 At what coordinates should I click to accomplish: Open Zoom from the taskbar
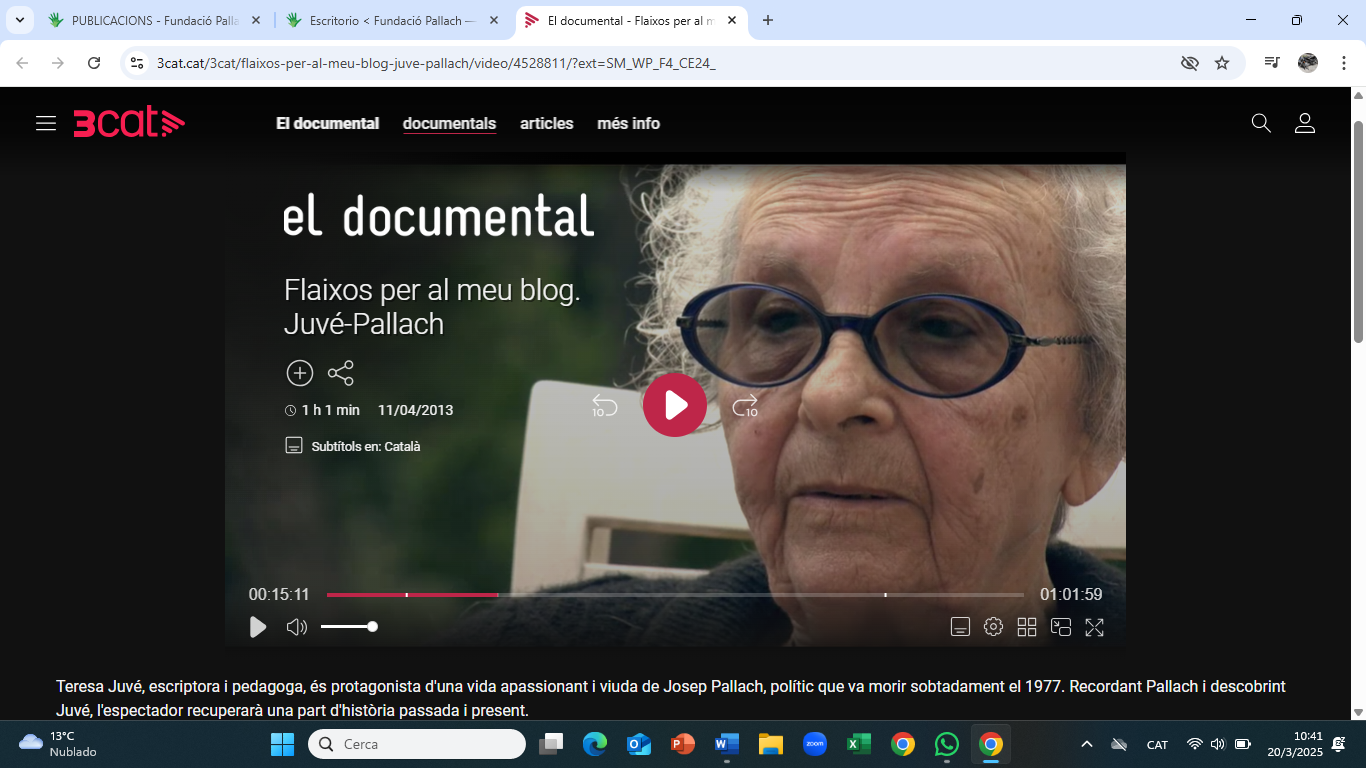pos(815,744)
